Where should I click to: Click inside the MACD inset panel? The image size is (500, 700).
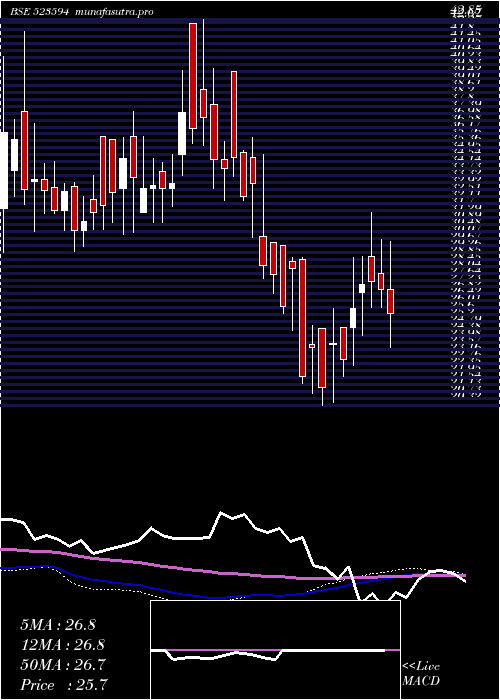(x=275, y=650)
